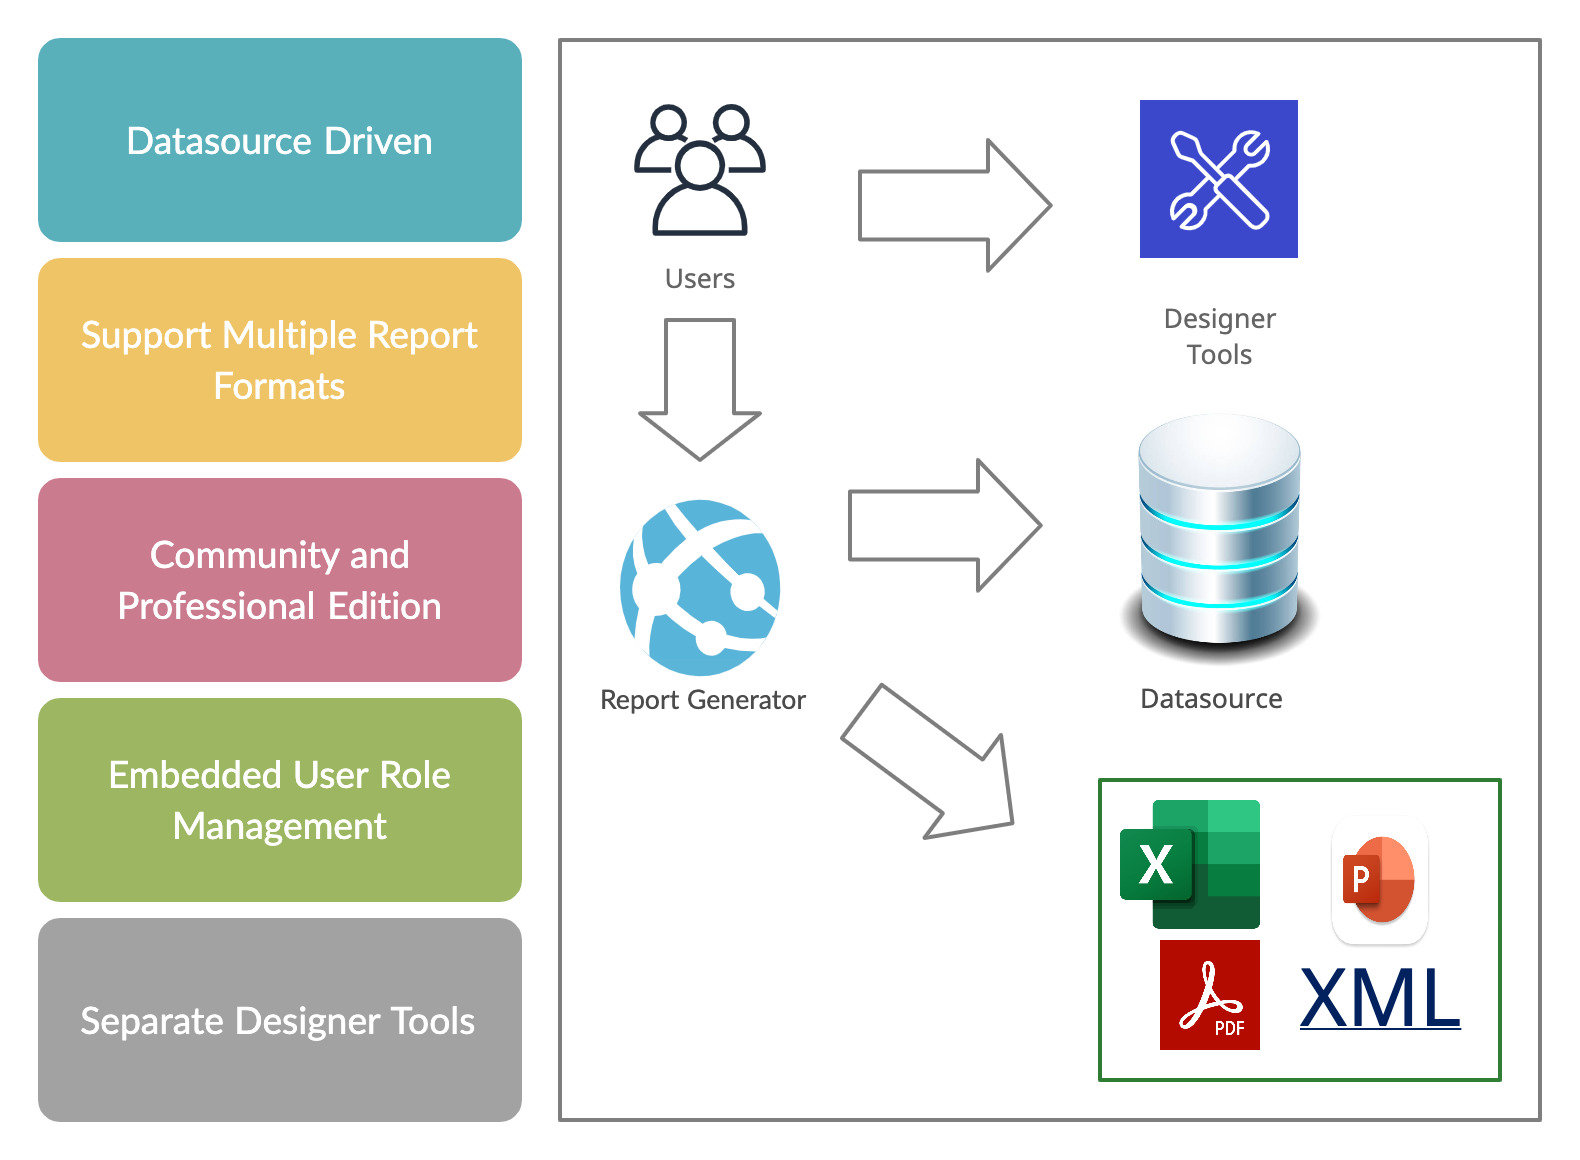Viewport: 1580px width, 1160px height.
Task: Click the Separate Designer Tools box
Action: (280, 1020)
